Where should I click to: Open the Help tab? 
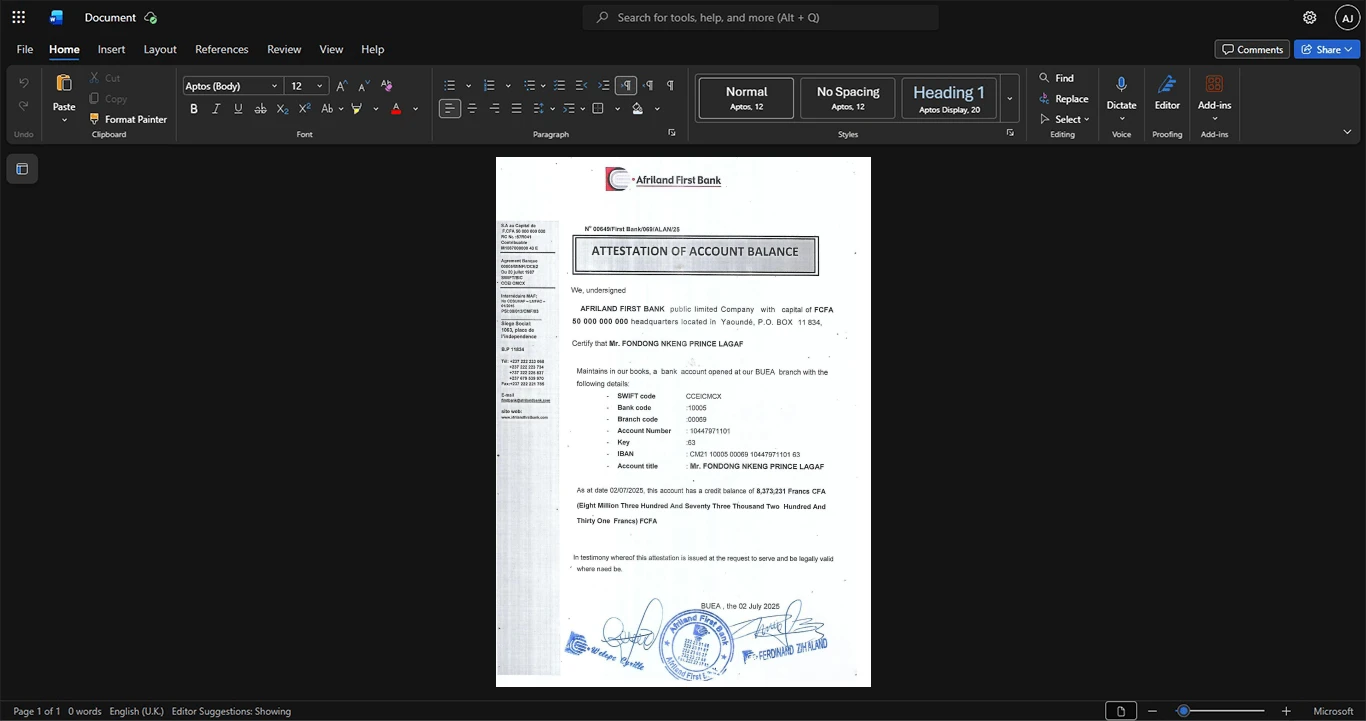372,49
